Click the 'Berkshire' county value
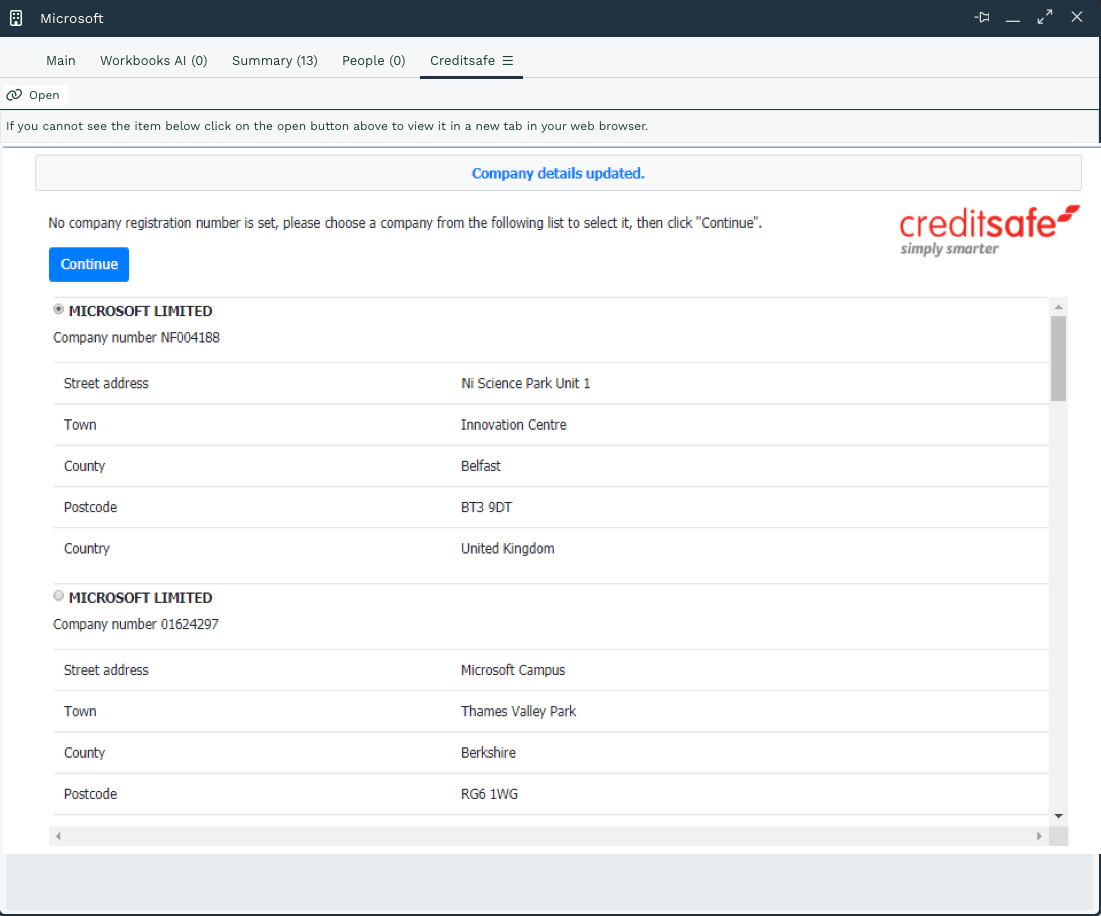 [x=488, y=753]
